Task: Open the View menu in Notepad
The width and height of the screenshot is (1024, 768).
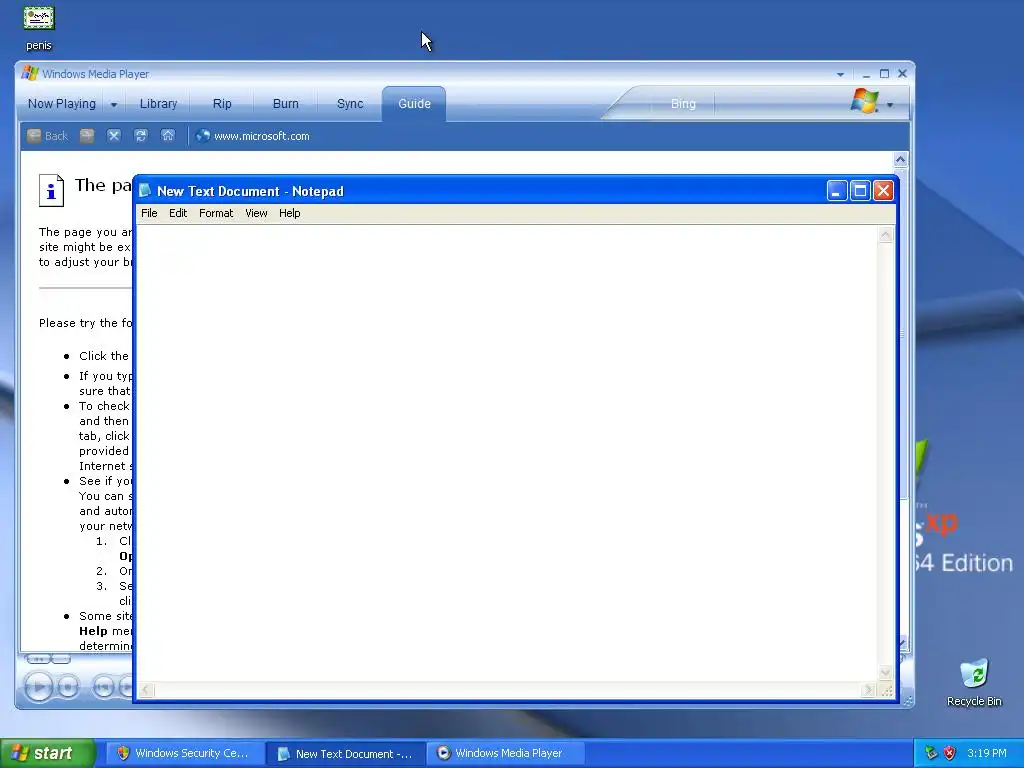Action: point(256,213)
